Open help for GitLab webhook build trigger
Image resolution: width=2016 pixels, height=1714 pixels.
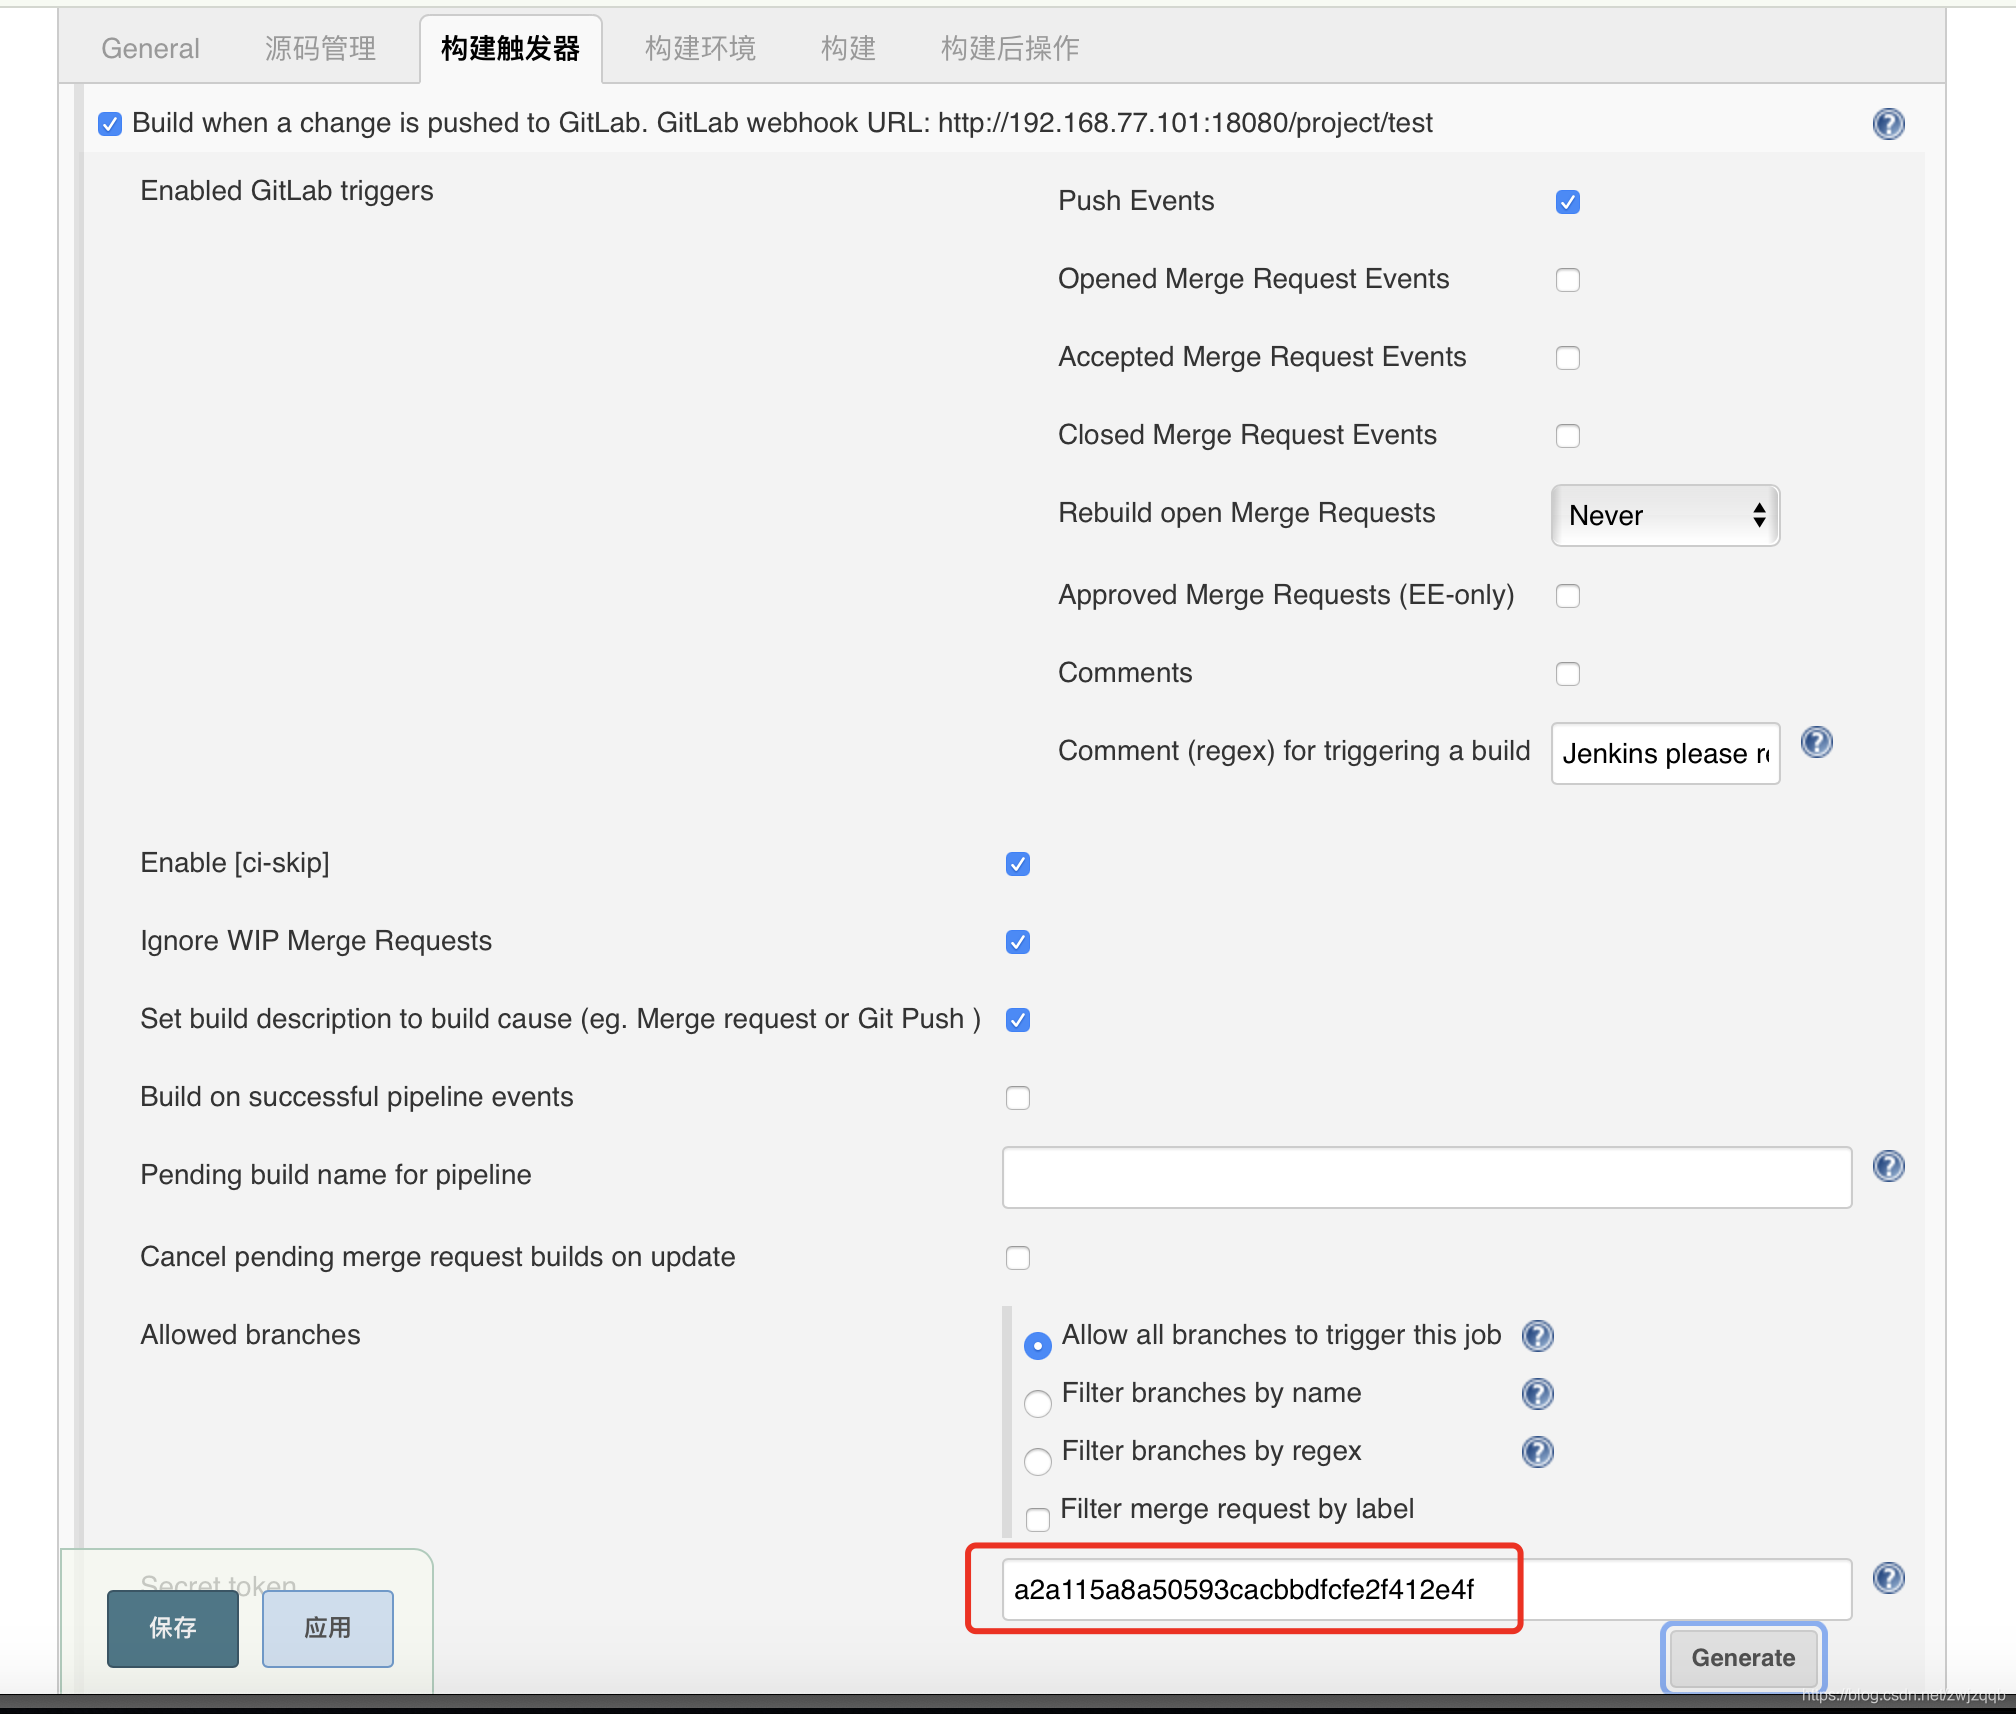click(1888, 124)
